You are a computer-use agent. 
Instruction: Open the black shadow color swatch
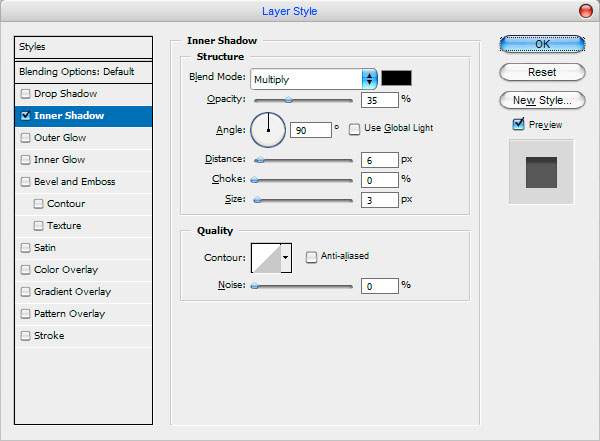click(x=396, y=78)
